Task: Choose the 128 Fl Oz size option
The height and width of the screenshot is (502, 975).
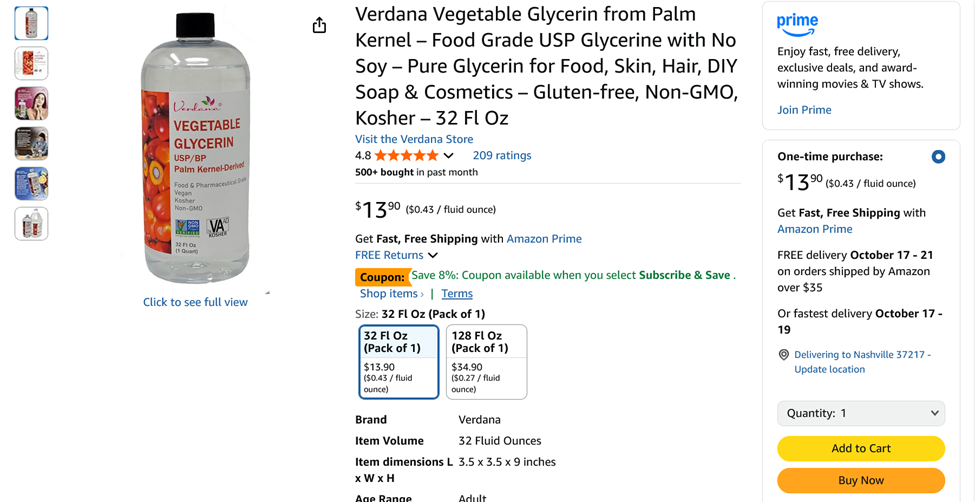Action: (486, 361)
